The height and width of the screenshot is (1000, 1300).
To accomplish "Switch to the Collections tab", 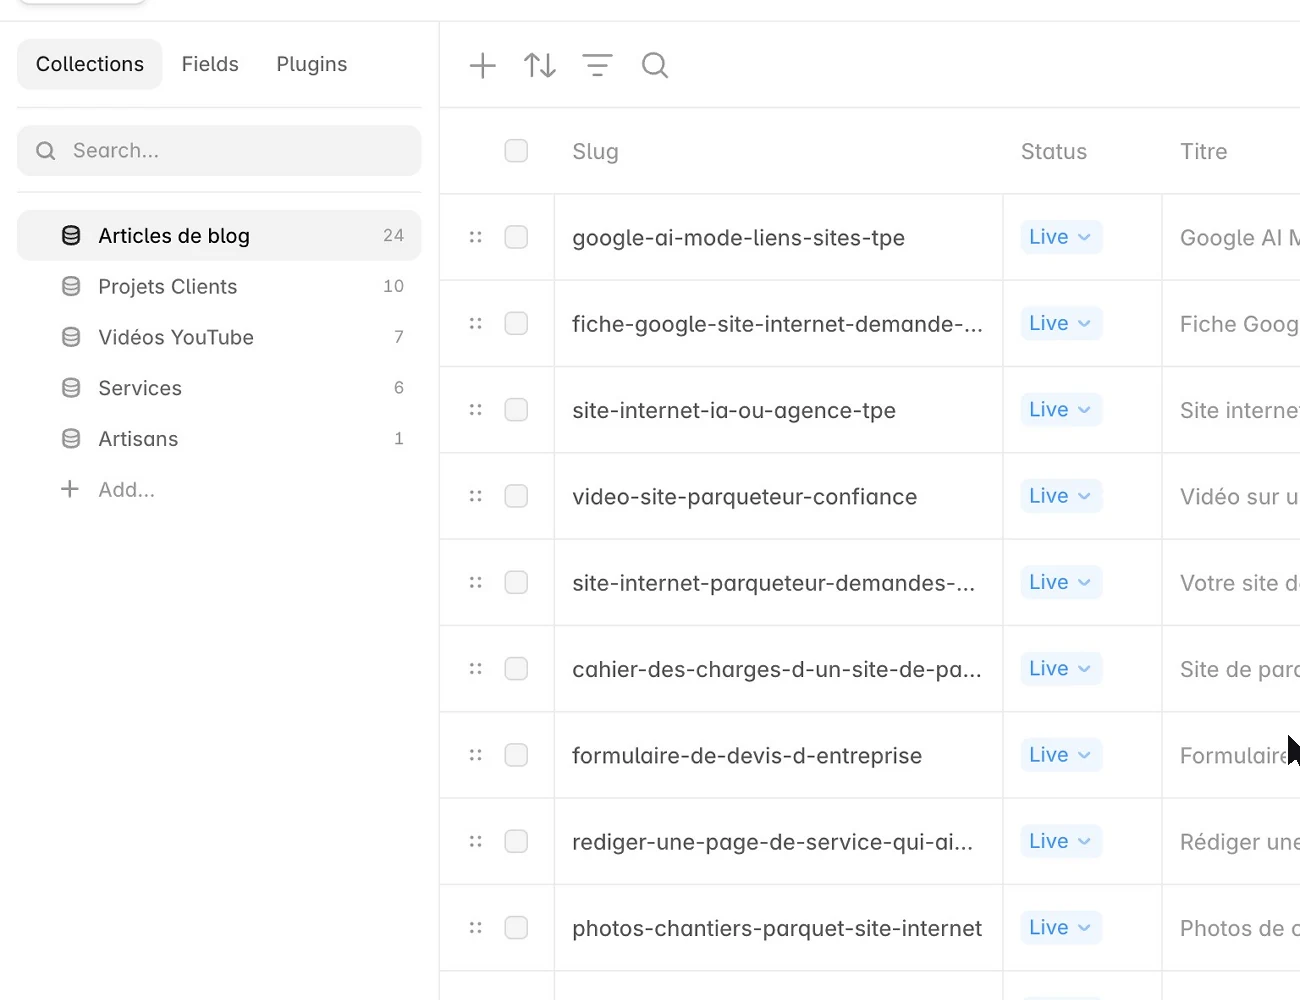I will coord(90,64).
